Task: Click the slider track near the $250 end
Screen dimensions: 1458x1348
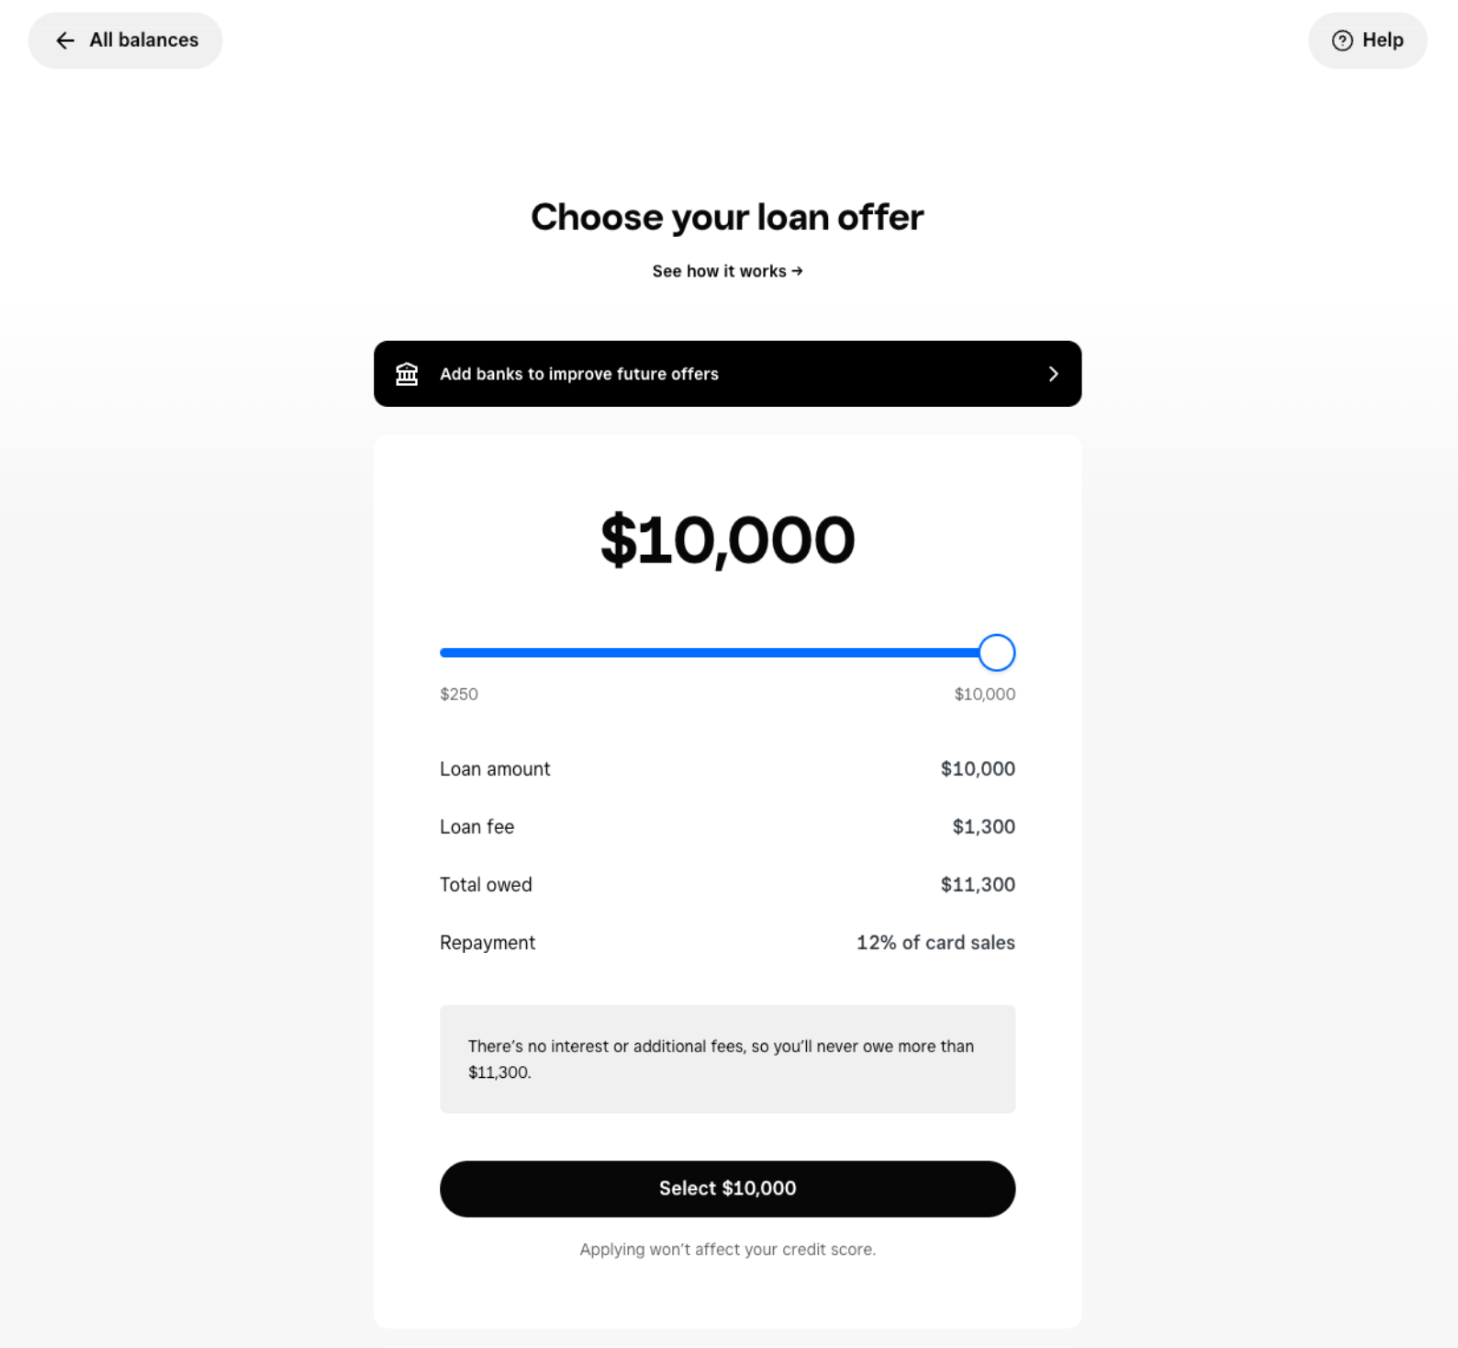Action: click(x=470, y=652)
